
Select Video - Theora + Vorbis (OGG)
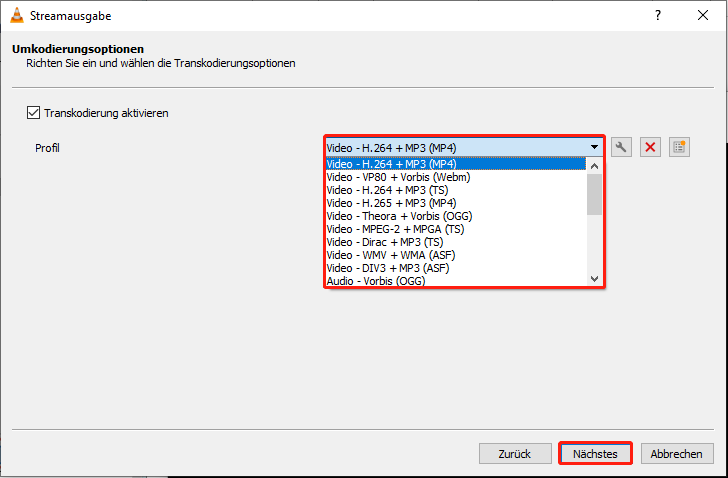455,216
